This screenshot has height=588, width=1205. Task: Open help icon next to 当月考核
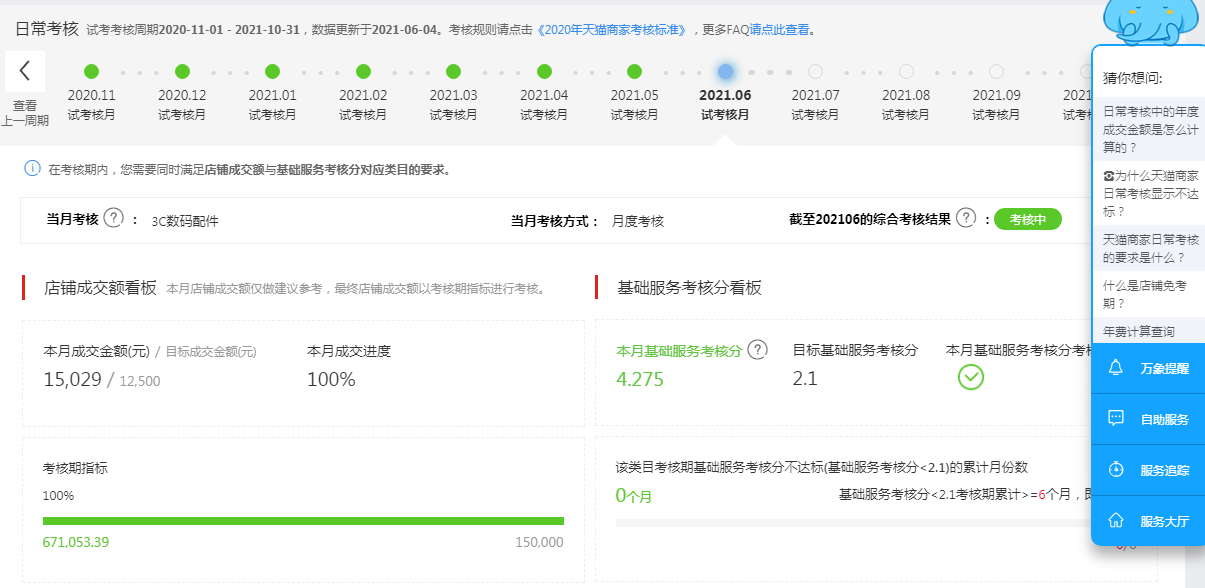(113, 218)
